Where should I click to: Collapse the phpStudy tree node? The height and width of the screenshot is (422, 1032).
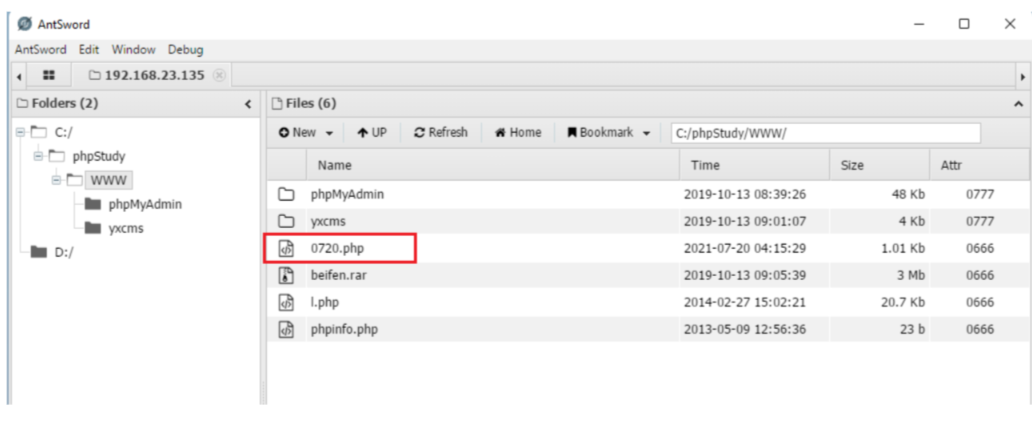[x=38, y=156]
